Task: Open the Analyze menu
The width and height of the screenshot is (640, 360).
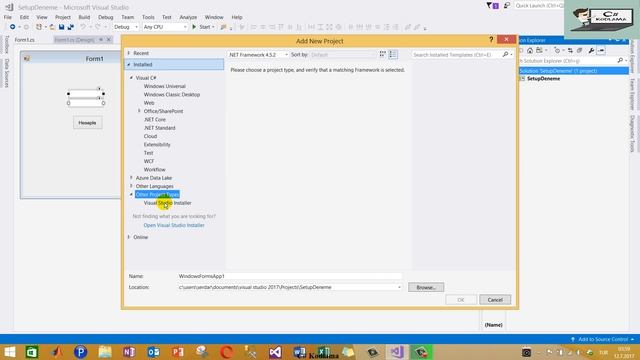Action: pyautogui.click(x=188, y=17)
